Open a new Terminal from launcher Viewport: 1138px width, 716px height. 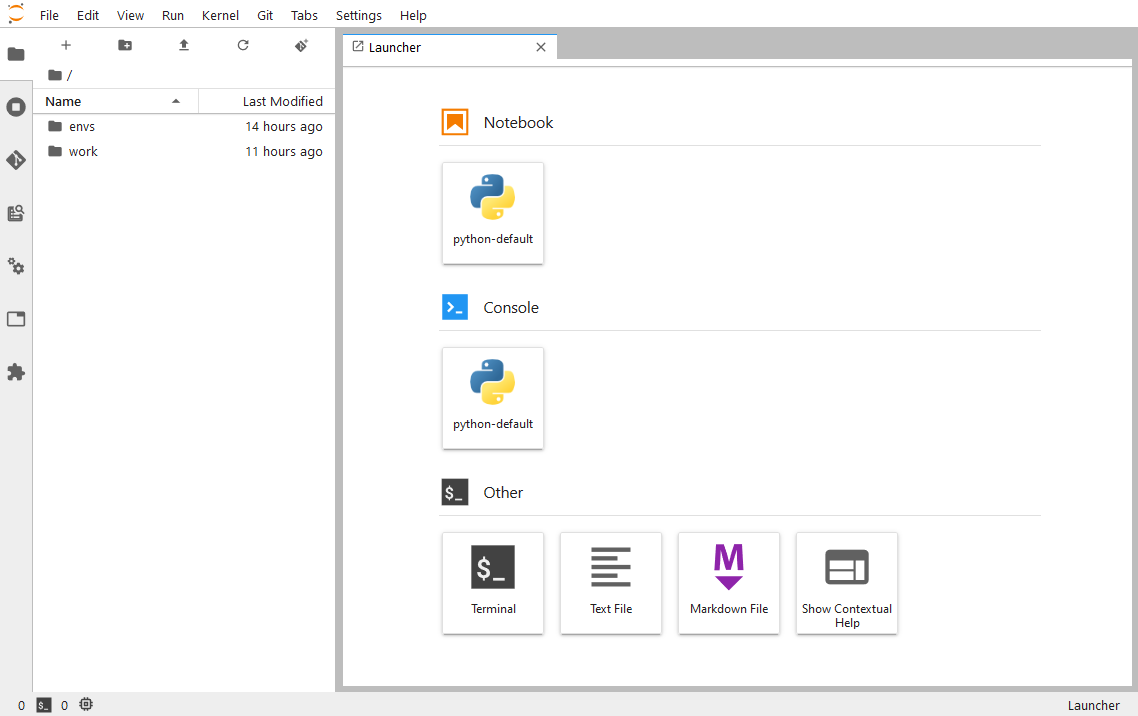(x=493, y=583)
